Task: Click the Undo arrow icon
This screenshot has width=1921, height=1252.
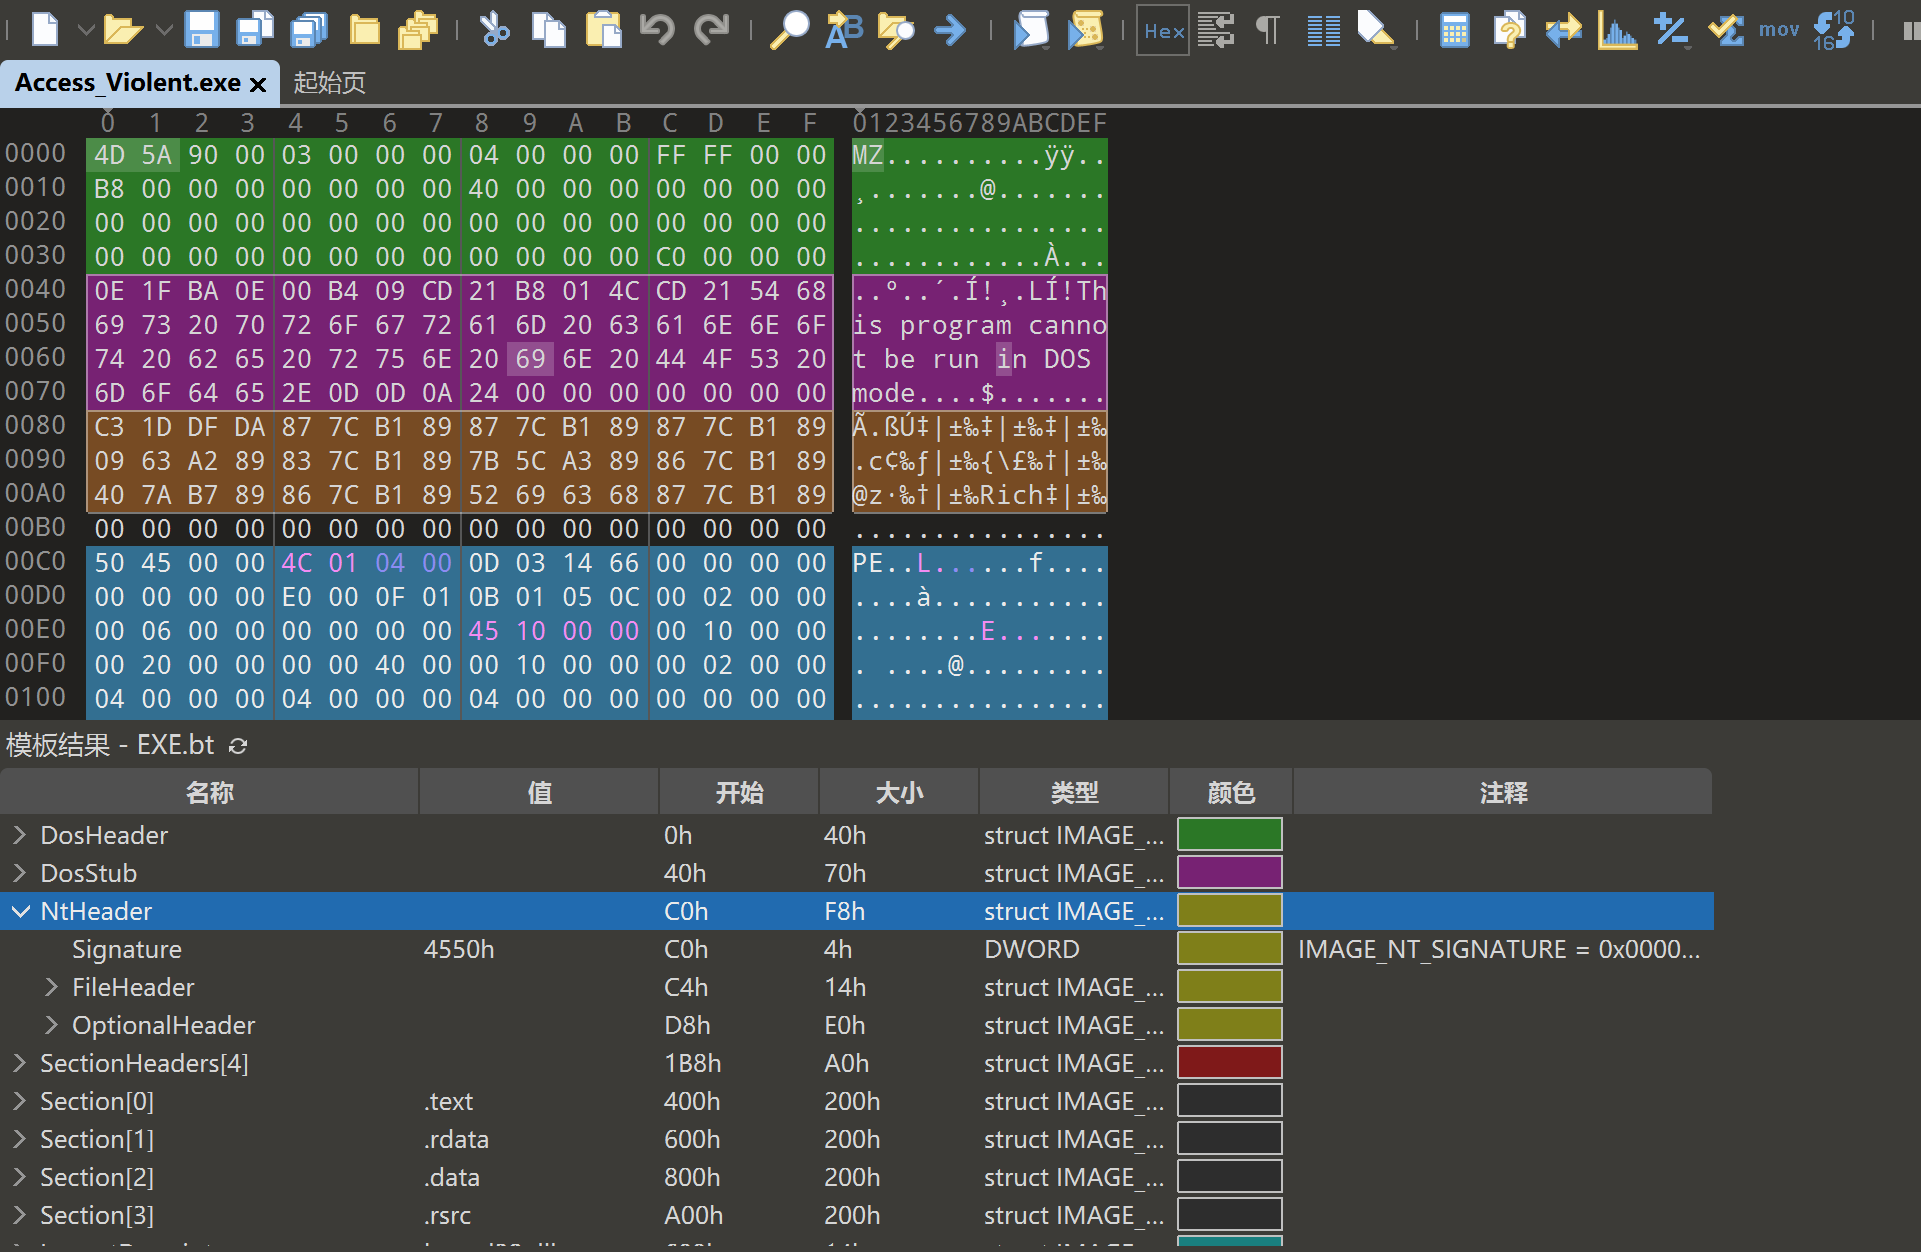Action: [x=657, y=30]
